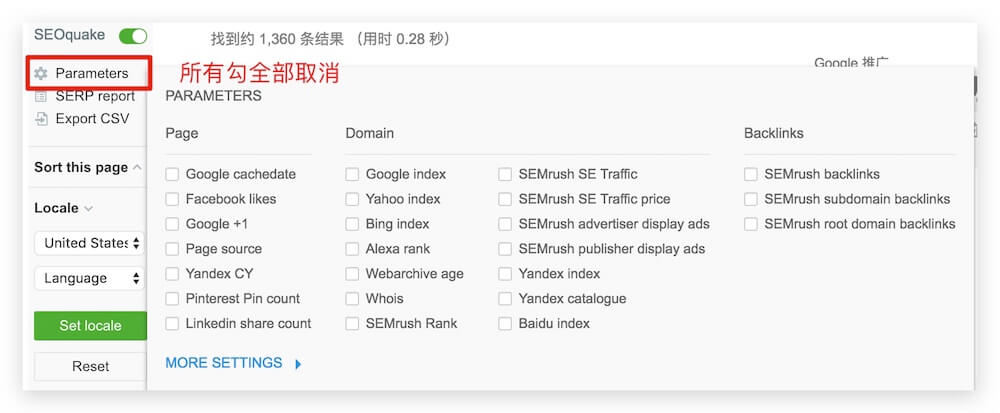Open the United States locale dropdown

[90, 243]
